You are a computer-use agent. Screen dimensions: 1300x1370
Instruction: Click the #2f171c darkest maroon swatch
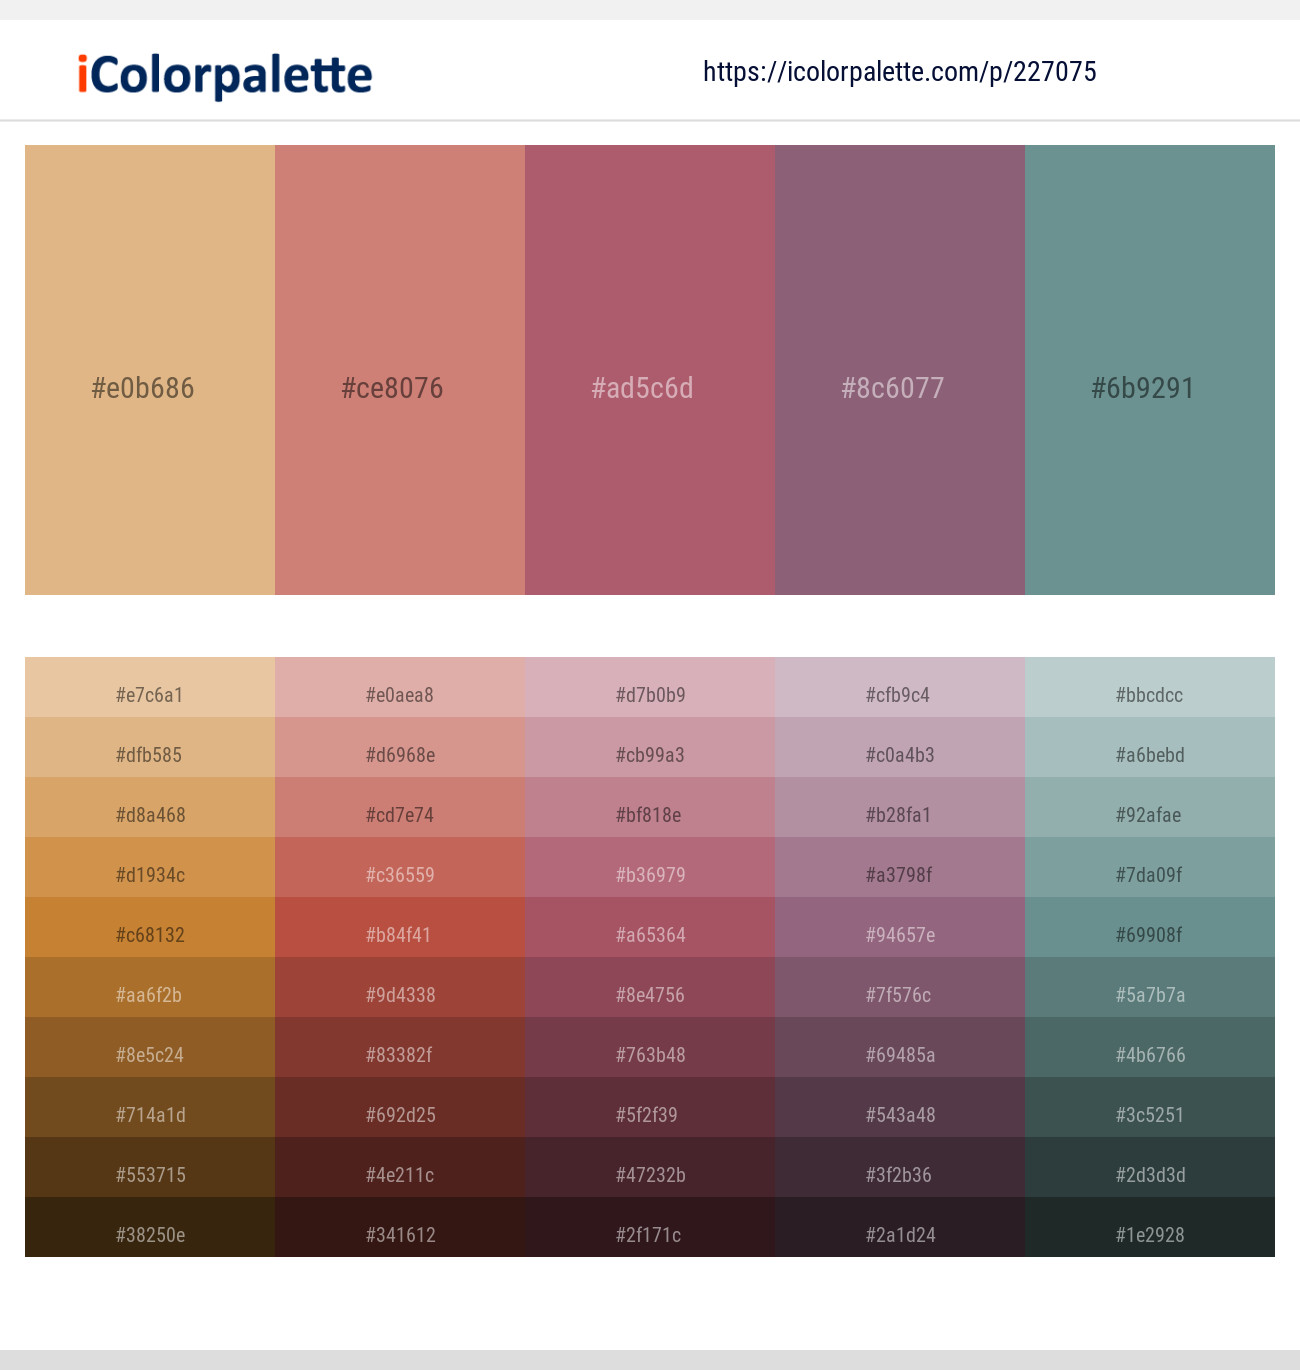click(650, 1227)
